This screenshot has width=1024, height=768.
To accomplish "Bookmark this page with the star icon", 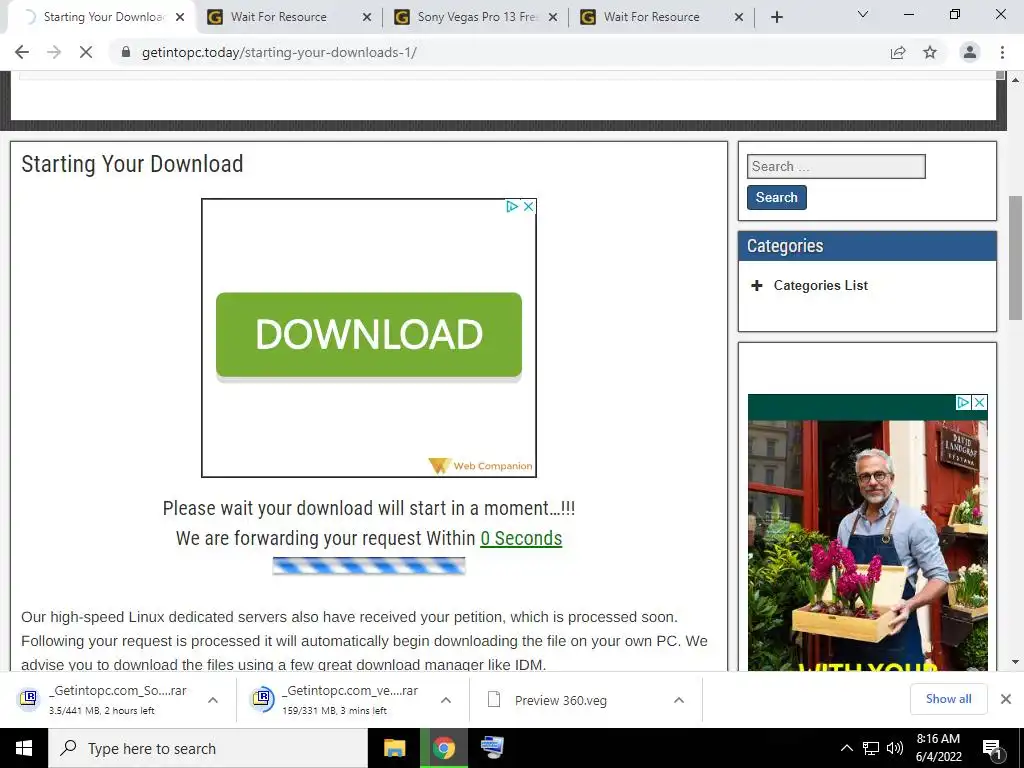I will (x=930, y=52).
